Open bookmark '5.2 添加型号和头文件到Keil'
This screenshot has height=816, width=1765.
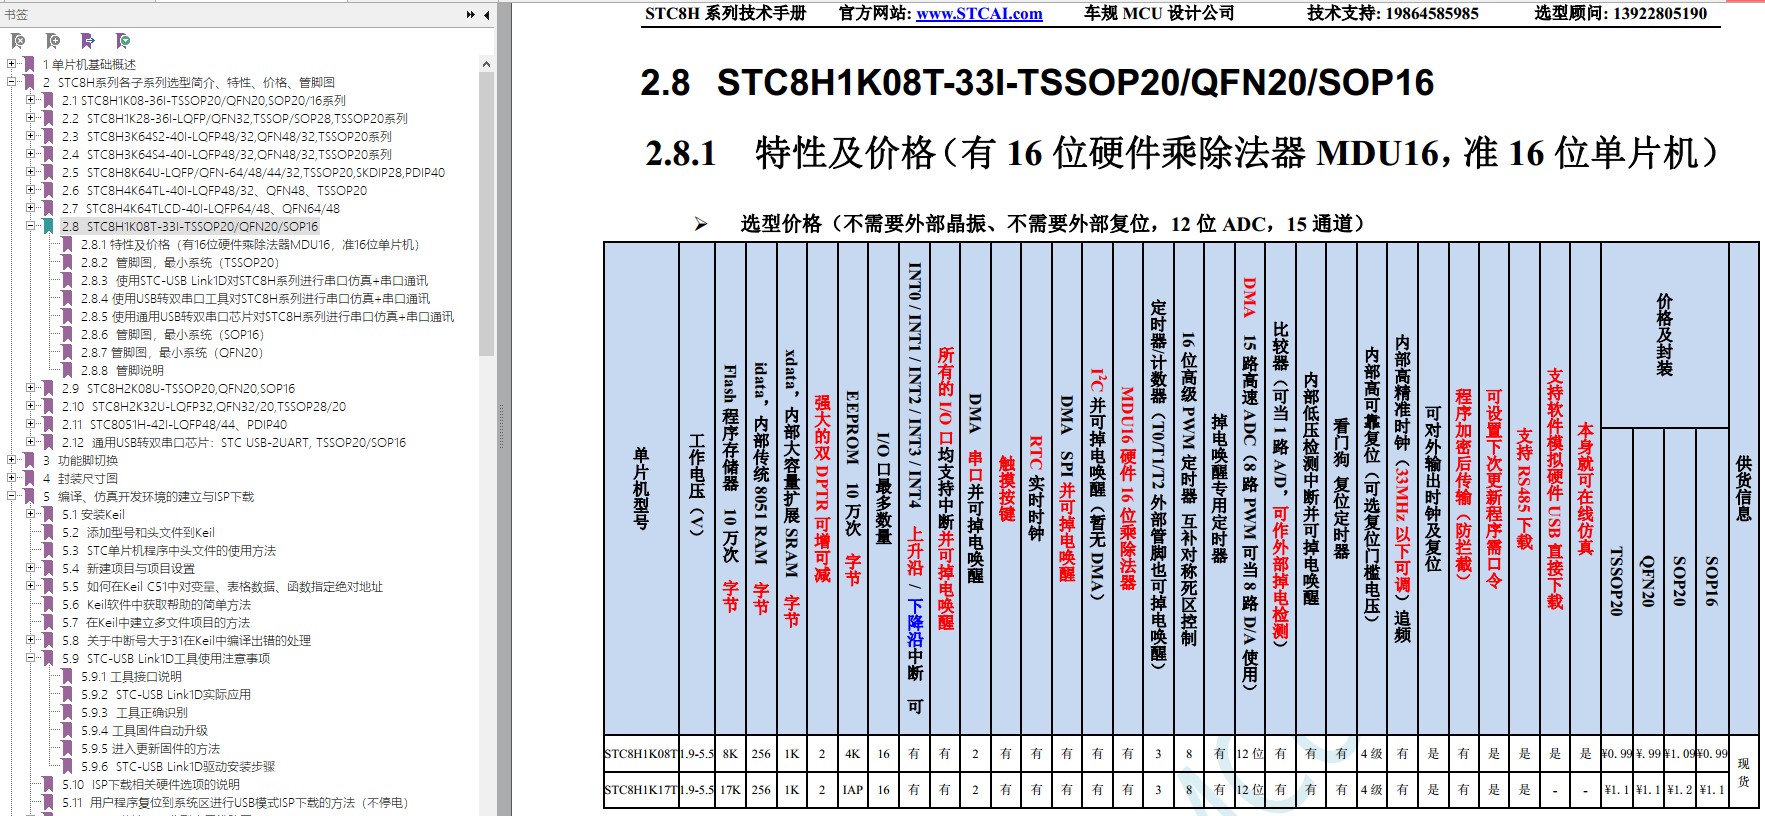click(138, 532)
